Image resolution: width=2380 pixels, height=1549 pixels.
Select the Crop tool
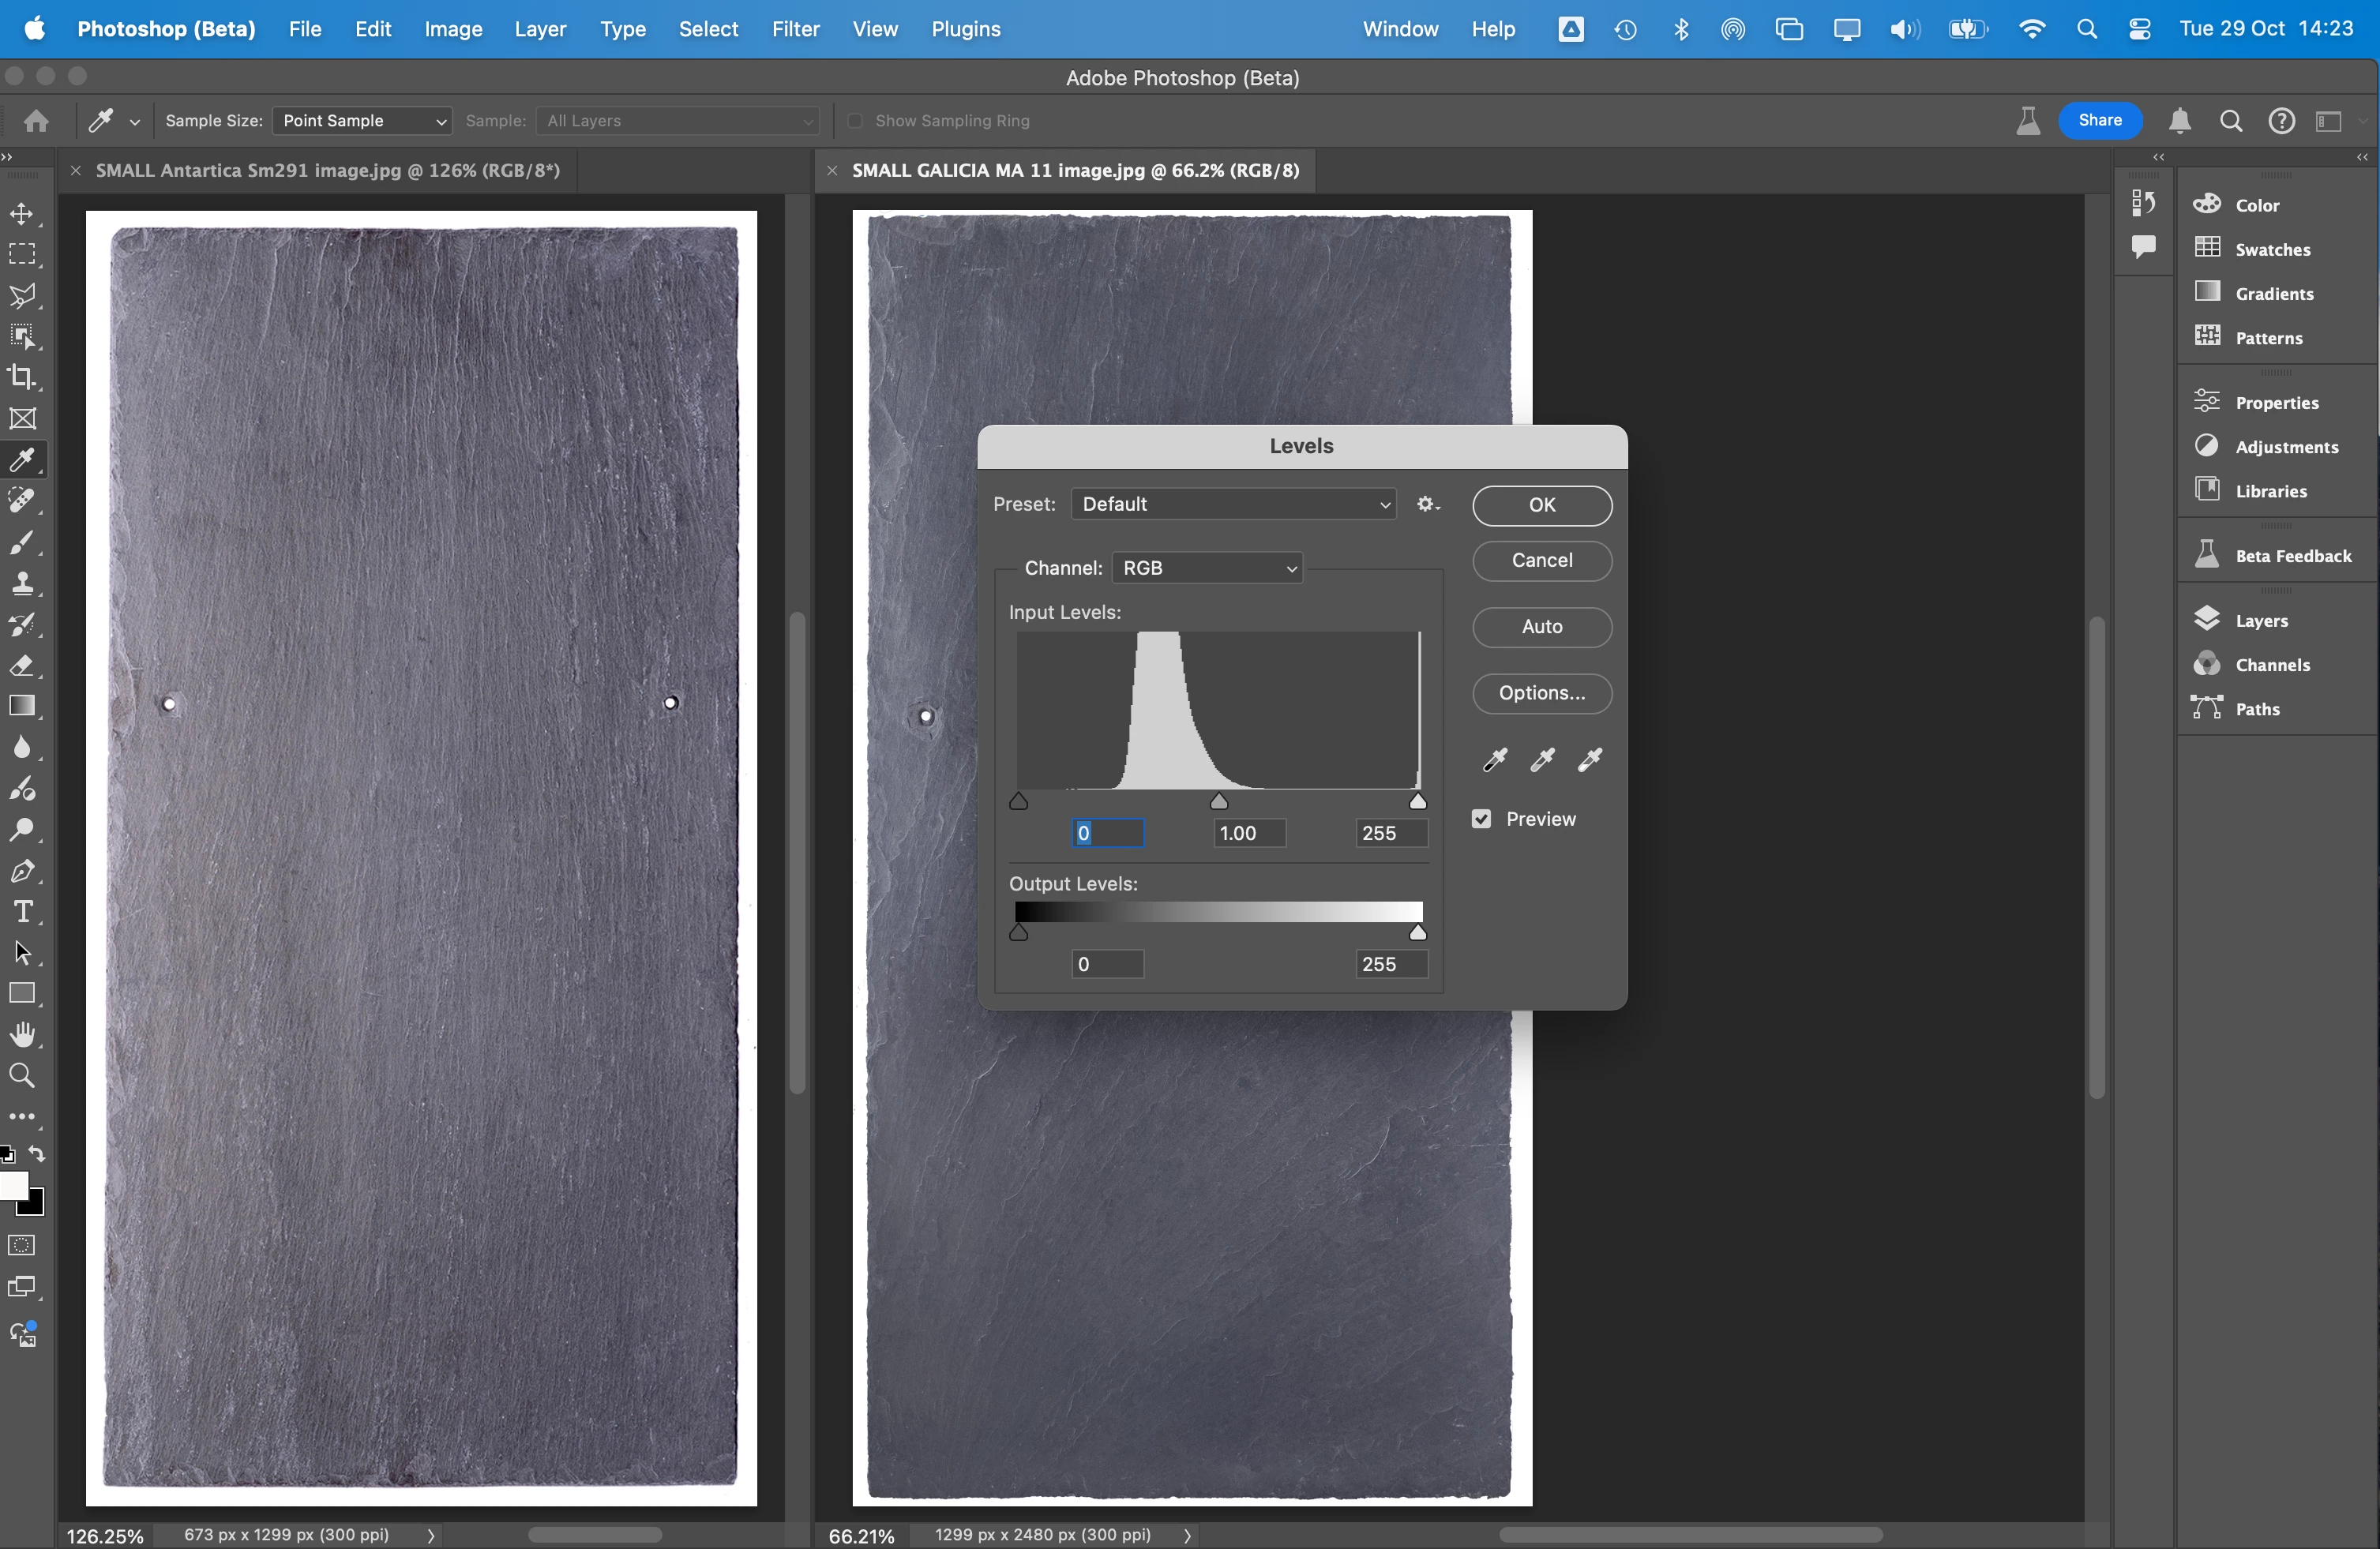(x=22, y=377)
